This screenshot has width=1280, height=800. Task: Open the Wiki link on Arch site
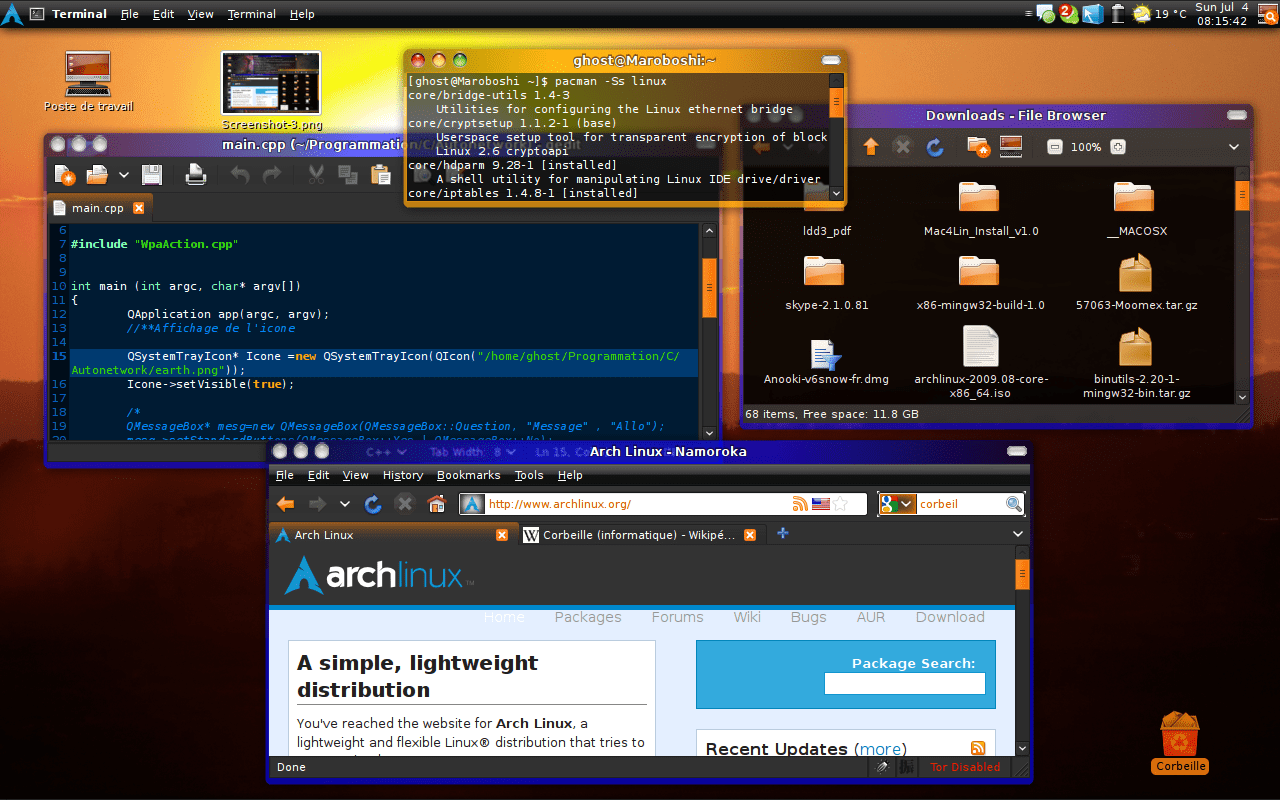pos(747,617)
